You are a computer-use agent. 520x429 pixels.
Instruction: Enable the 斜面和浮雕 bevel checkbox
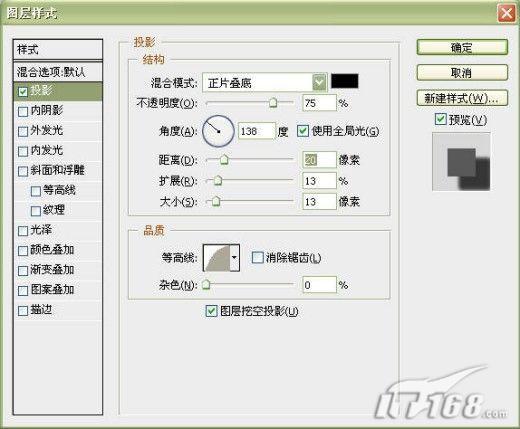tap(23, 171)
